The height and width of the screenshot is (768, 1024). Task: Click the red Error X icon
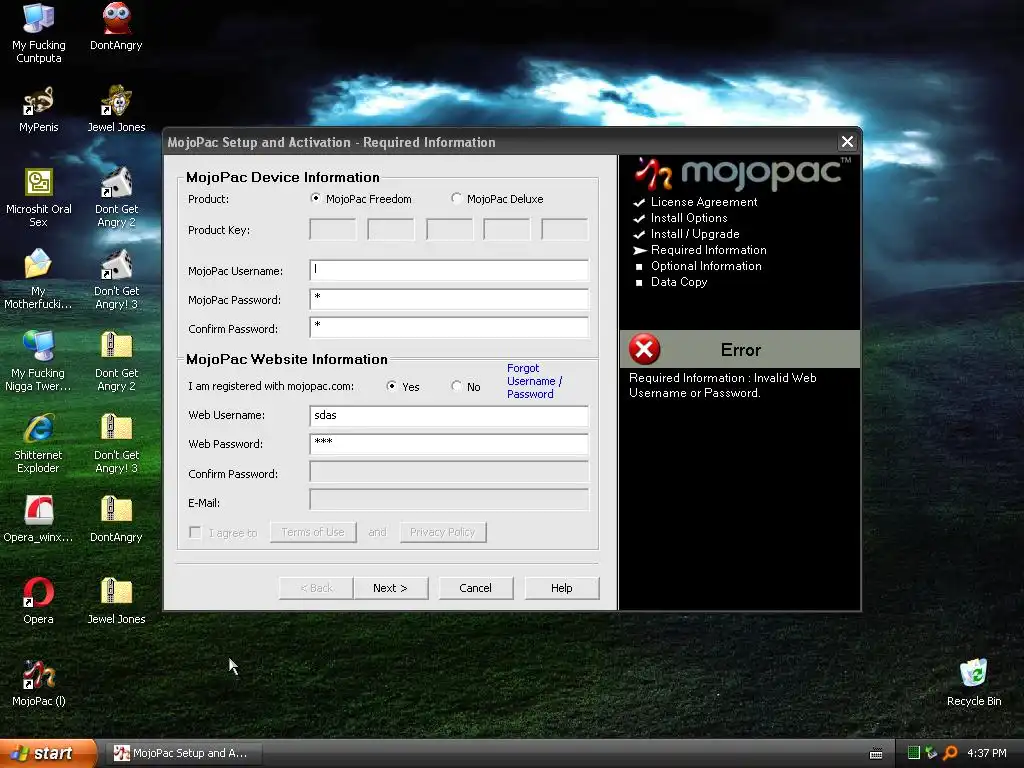tap(645, 349)
